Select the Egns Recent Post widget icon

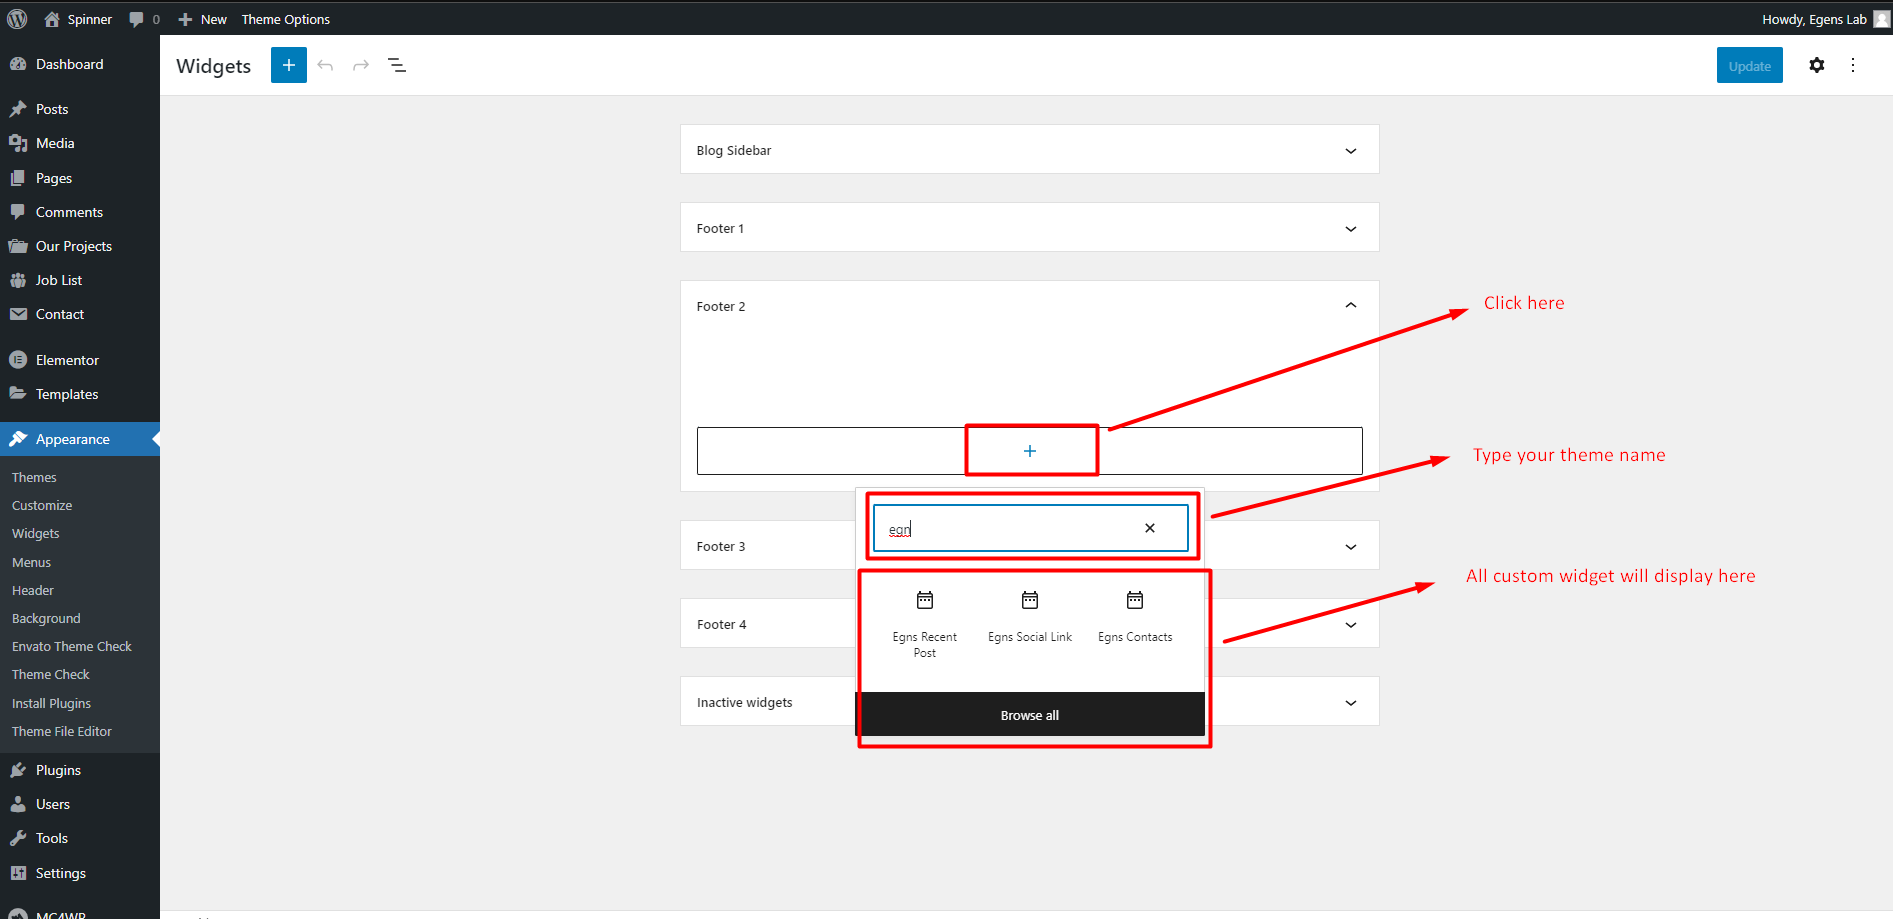pyautogui.click(x=925, y=600)
